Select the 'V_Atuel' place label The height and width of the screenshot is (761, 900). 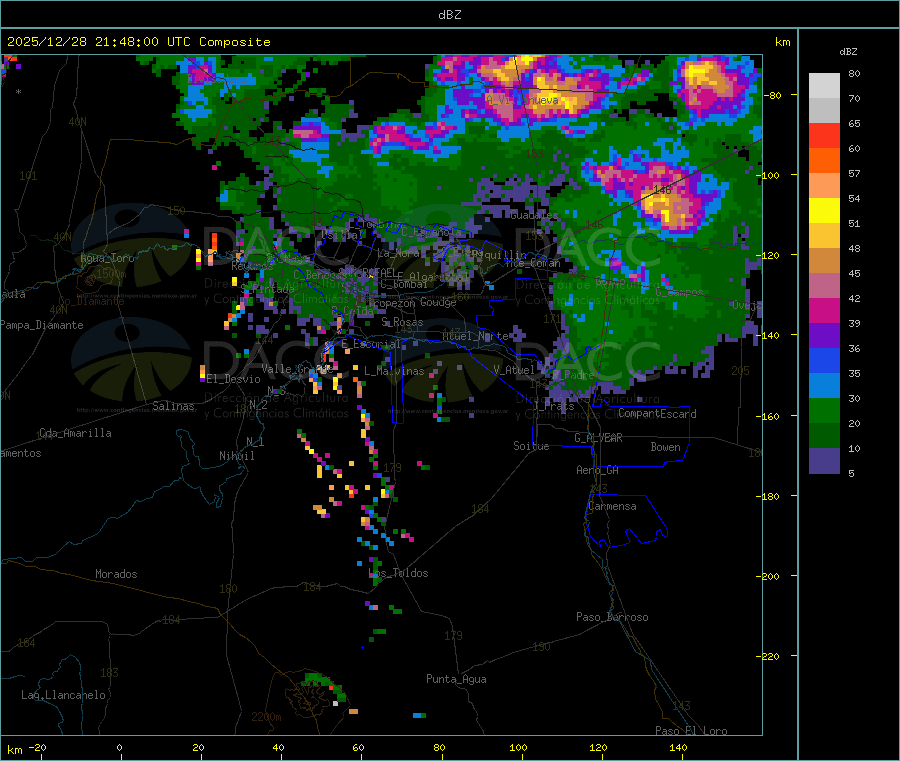click(x=514, y=370)
